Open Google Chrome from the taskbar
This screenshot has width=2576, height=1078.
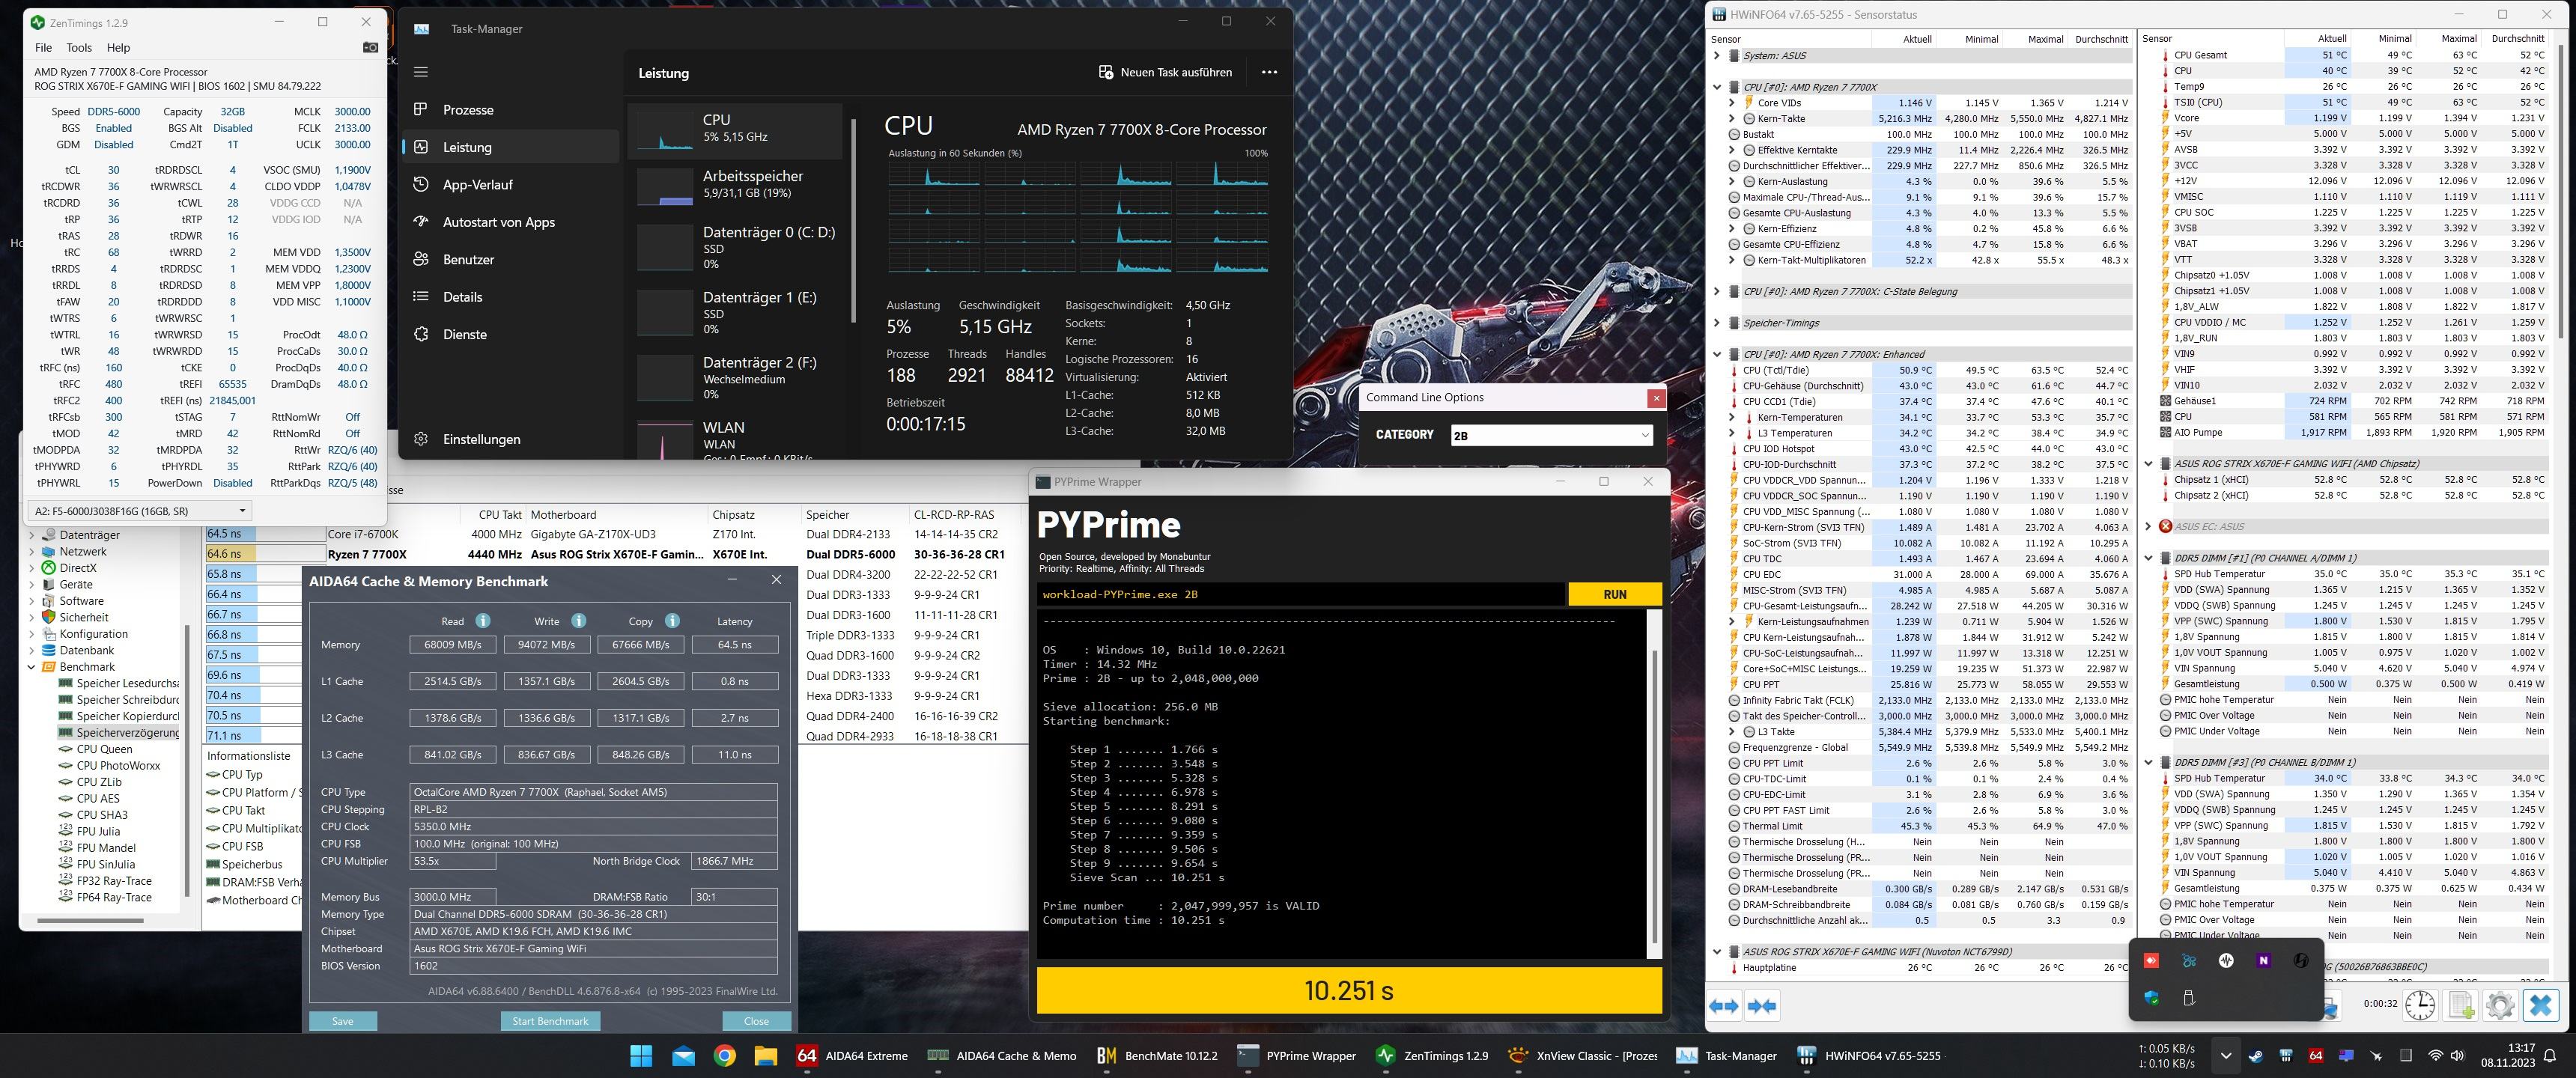pos(725,1056)
